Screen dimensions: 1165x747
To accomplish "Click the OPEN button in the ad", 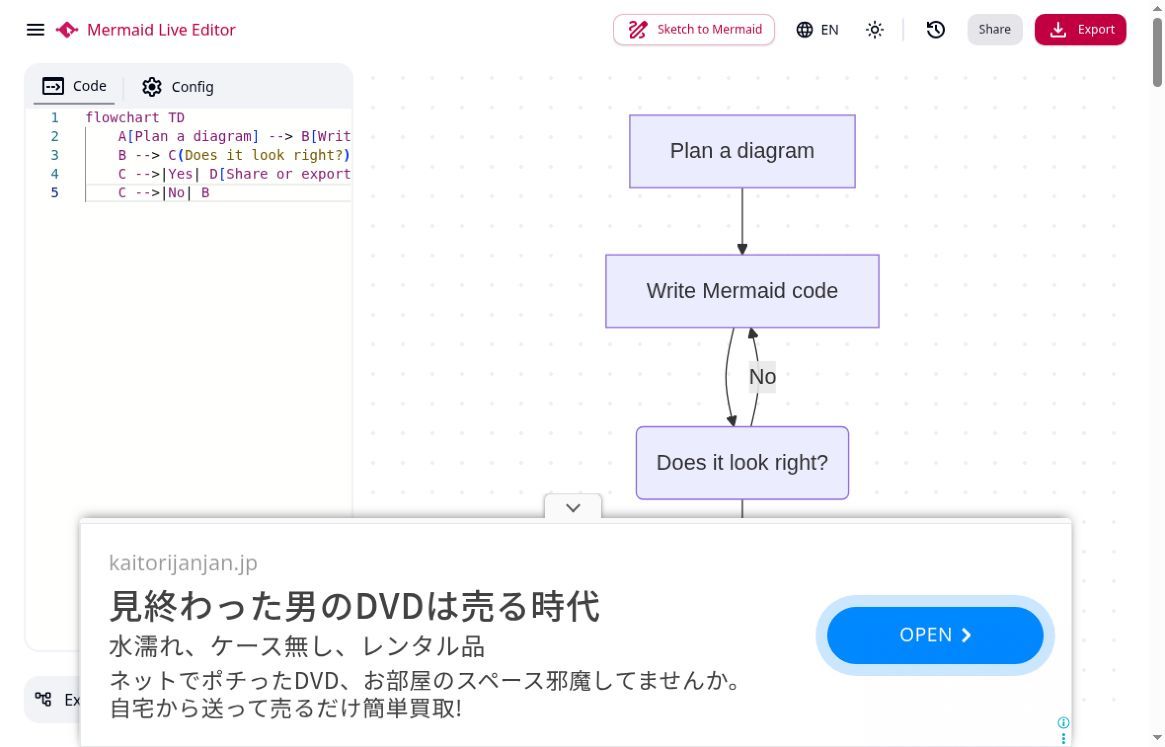I will click(x=935, y=635).
